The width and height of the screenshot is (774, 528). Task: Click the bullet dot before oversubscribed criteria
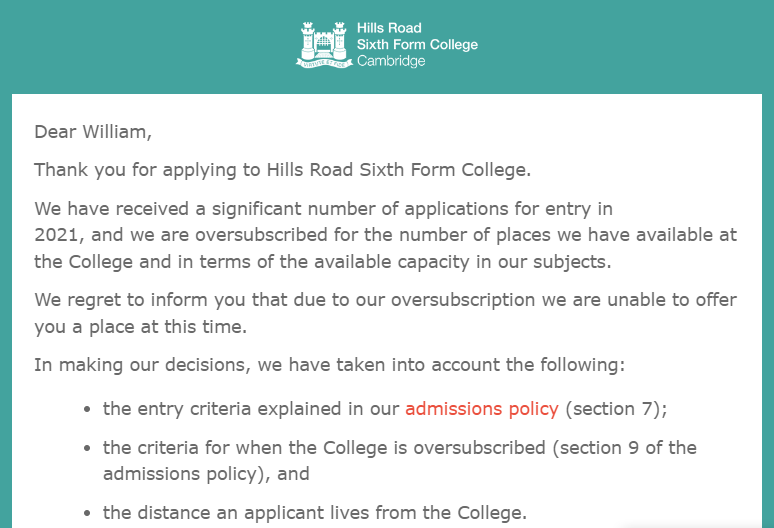(x=89, y=448)
